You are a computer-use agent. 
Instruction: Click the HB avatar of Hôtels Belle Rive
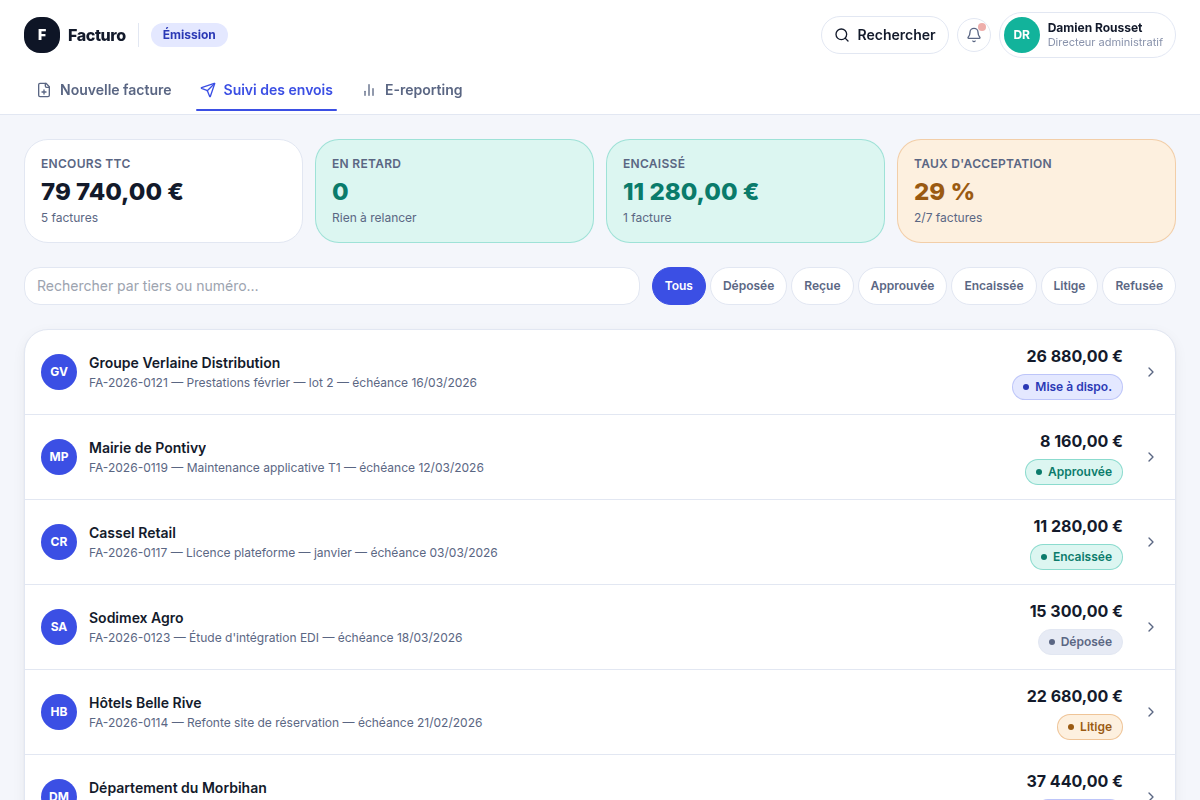59,712
